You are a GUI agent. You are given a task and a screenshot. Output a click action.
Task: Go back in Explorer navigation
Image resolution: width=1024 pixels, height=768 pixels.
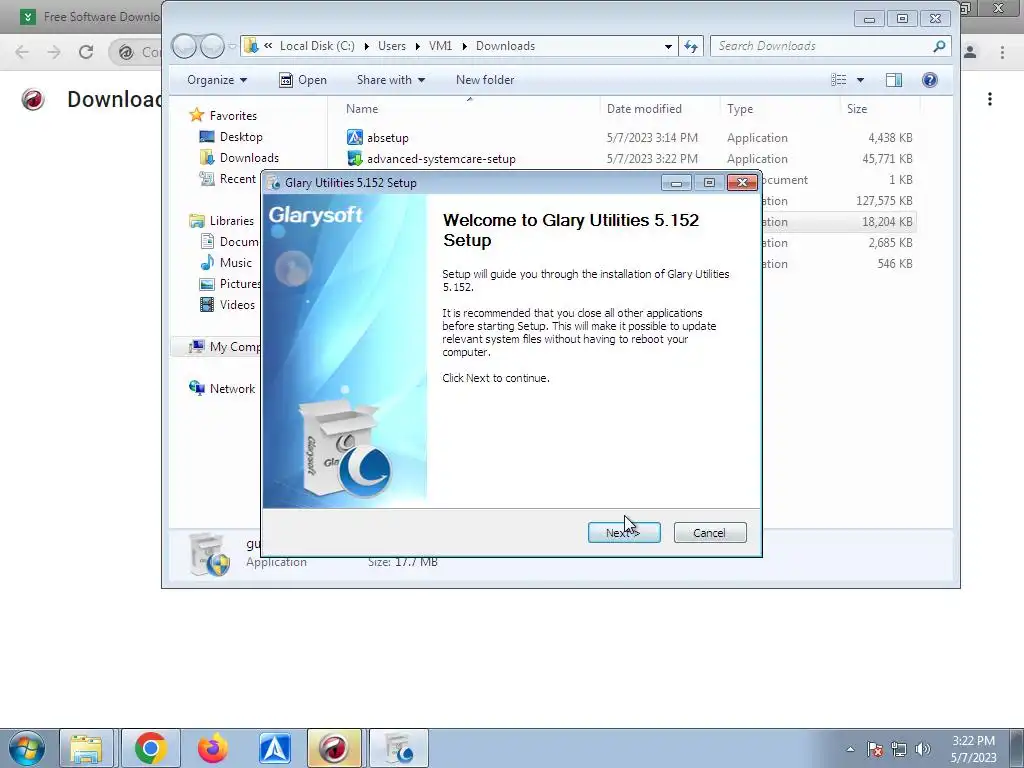point(185,46)
